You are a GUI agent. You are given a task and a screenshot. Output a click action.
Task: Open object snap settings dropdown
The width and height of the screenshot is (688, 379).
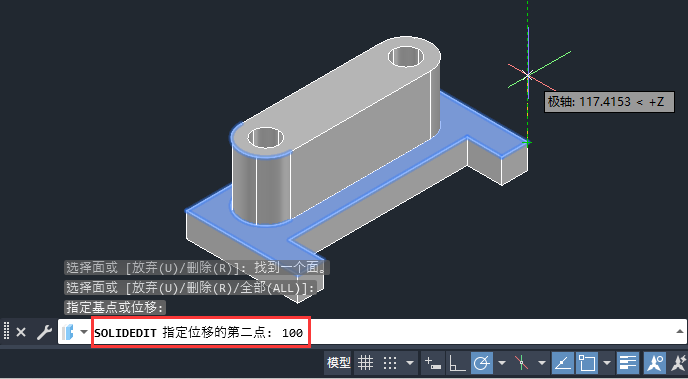607,363
